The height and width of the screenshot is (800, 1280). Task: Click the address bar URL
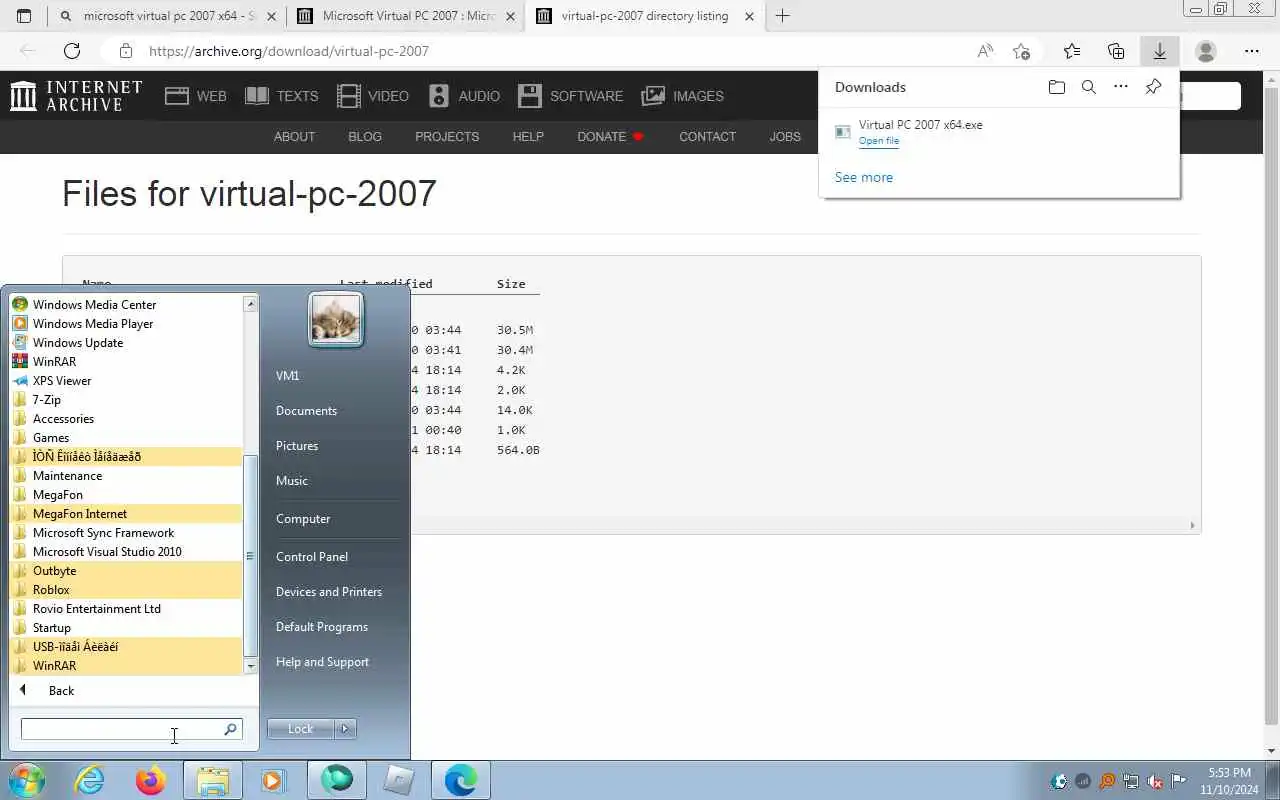coord(289,51)
